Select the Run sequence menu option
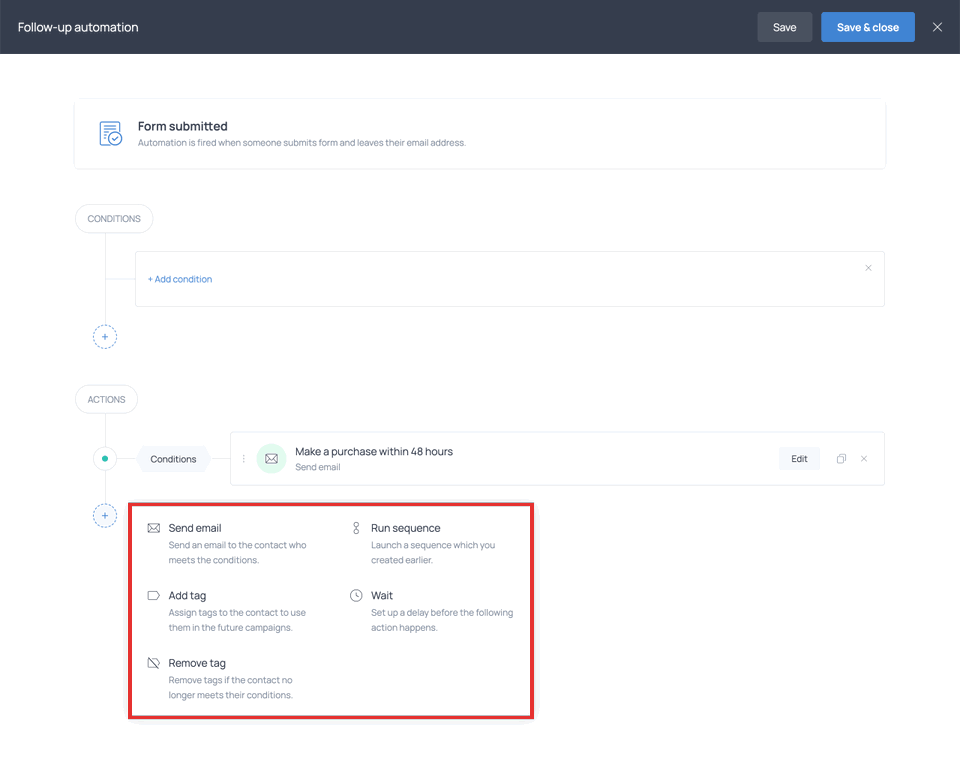This screenshot has width=960, height=780. tap(405, 528)
